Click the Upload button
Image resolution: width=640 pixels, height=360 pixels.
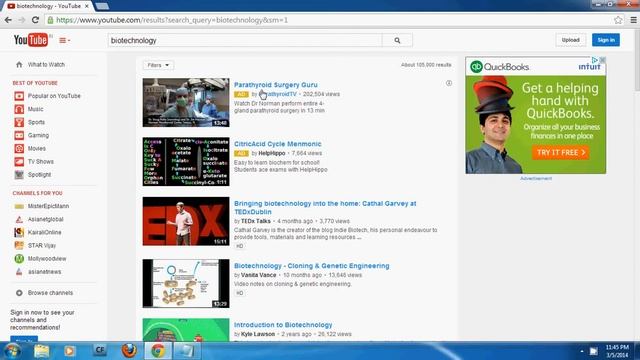pos(570,40)
